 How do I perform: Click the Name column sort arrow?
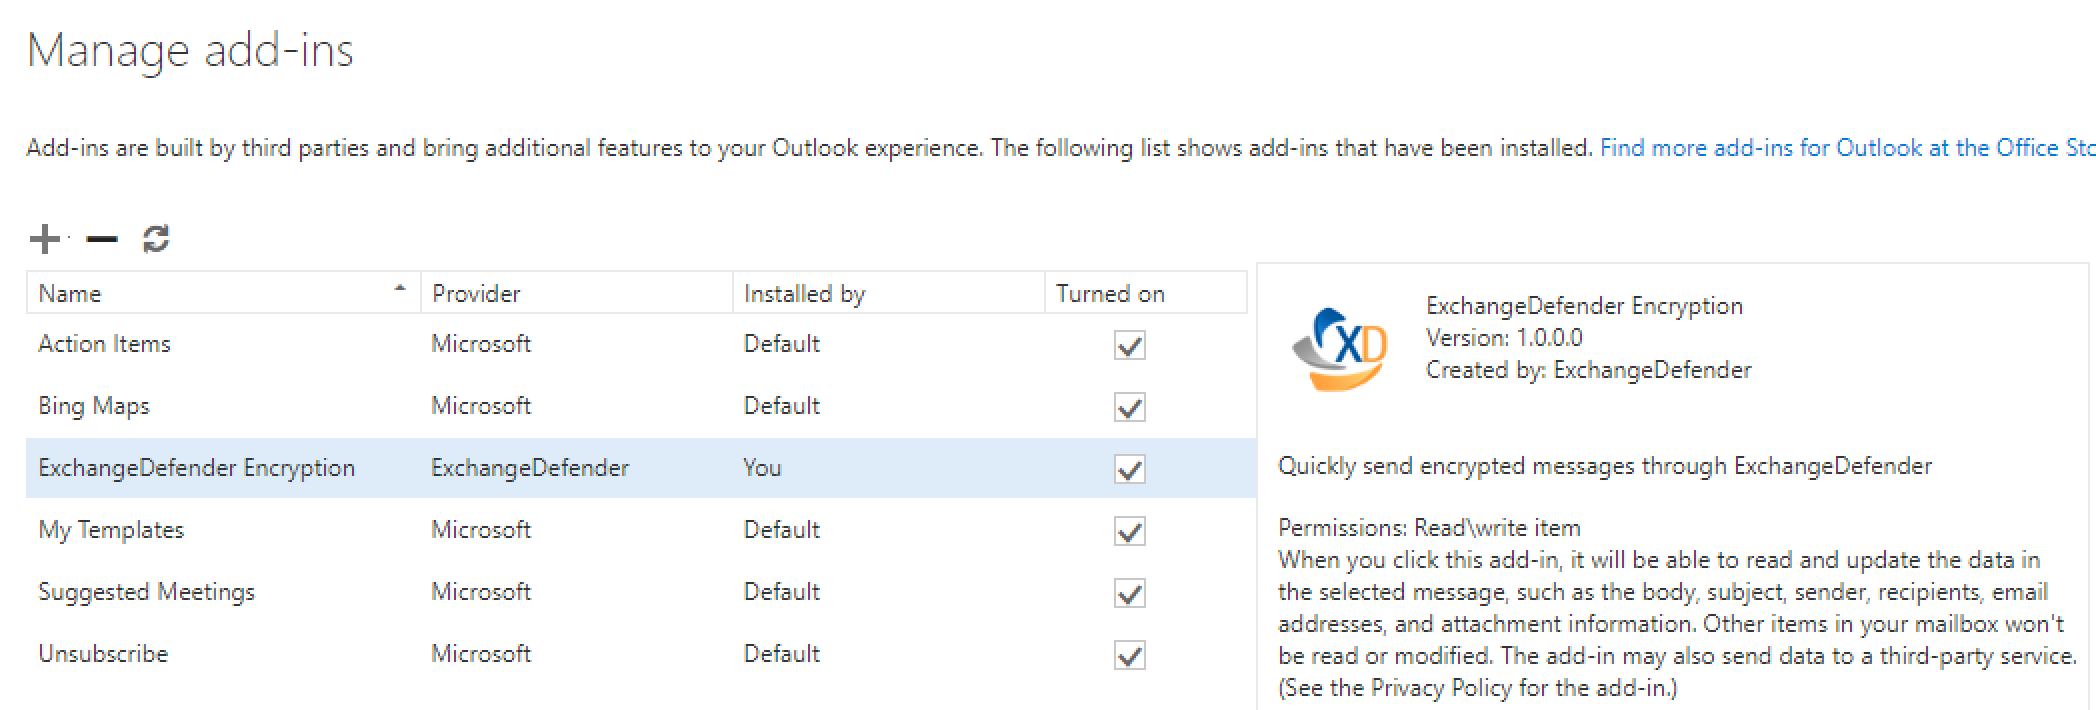(x=400, y=289)
